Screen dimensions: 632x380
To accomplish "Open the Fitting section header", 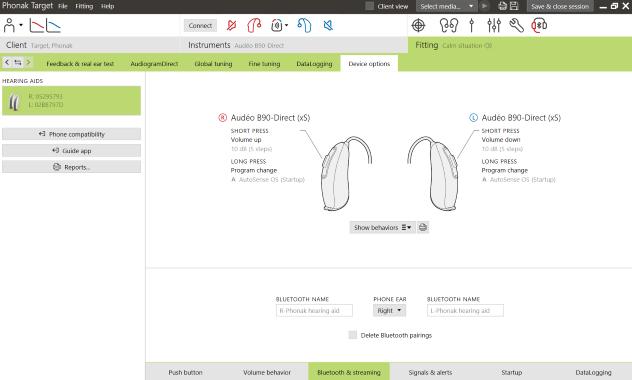I will click(x=520, y=45).
